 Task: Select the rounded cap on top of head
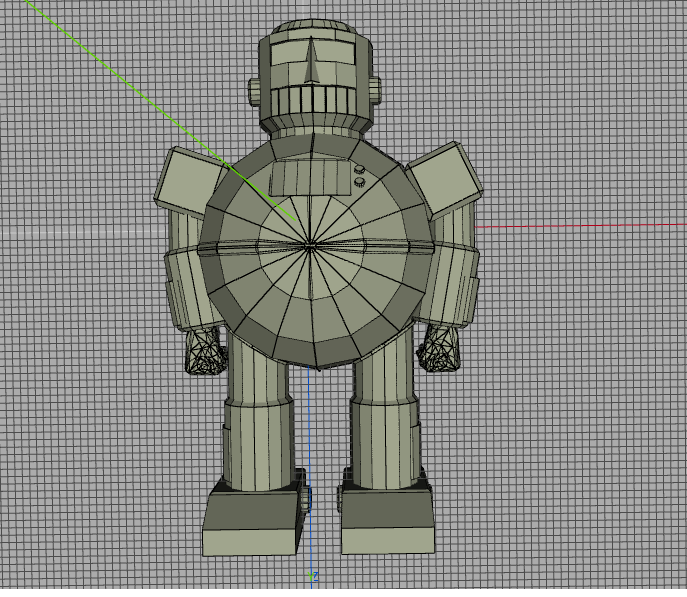pos(312,25)
